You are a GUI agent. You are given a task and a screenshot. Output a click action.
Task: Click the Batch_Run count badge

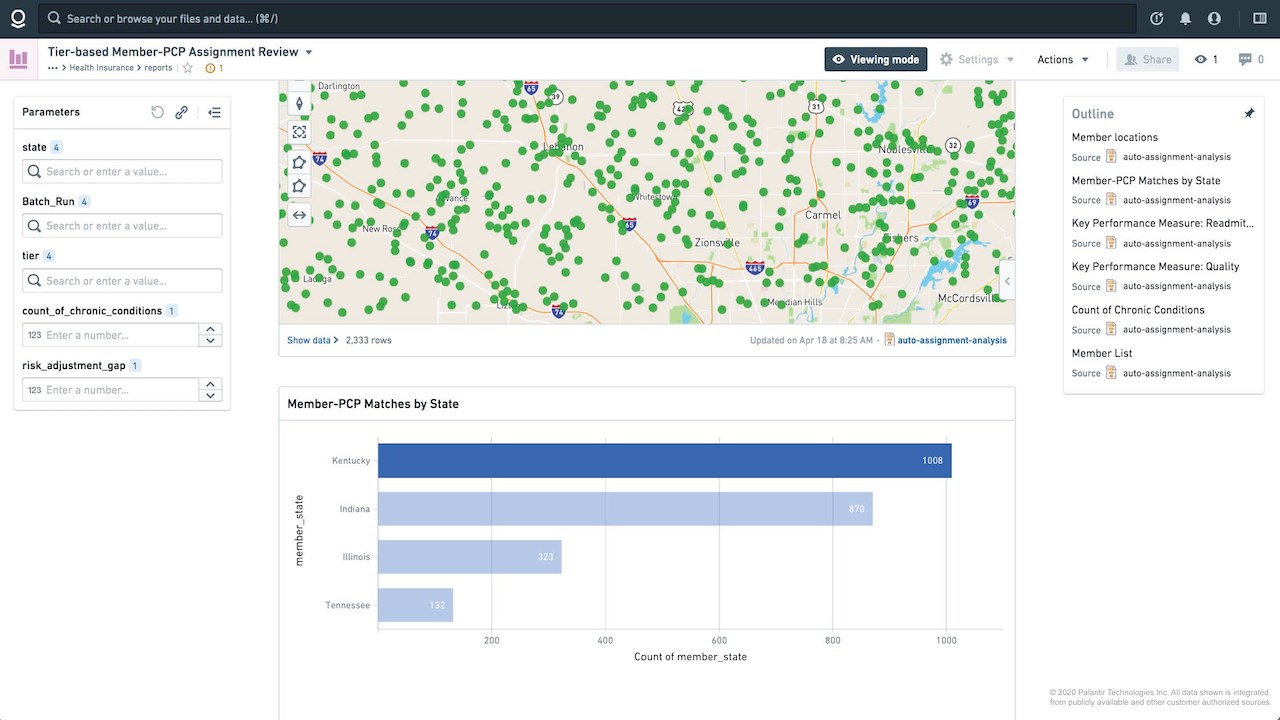[84, 202]
